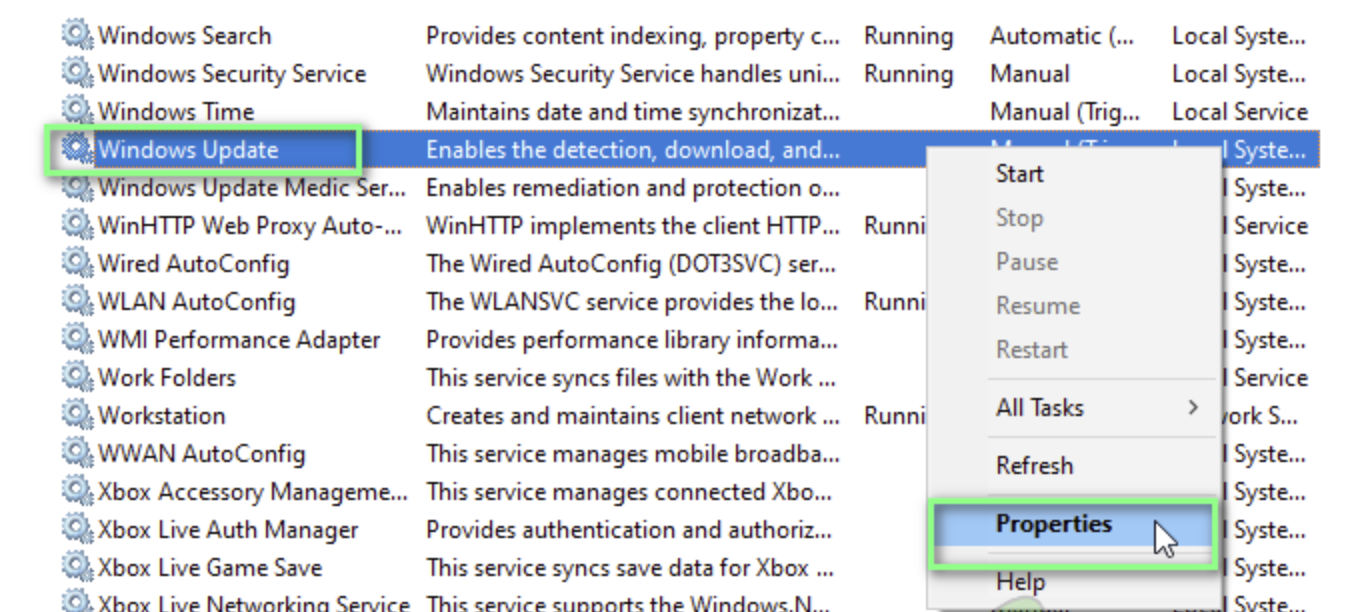Click 'This service manages connected Xbo...' description

tap(629, 492)
